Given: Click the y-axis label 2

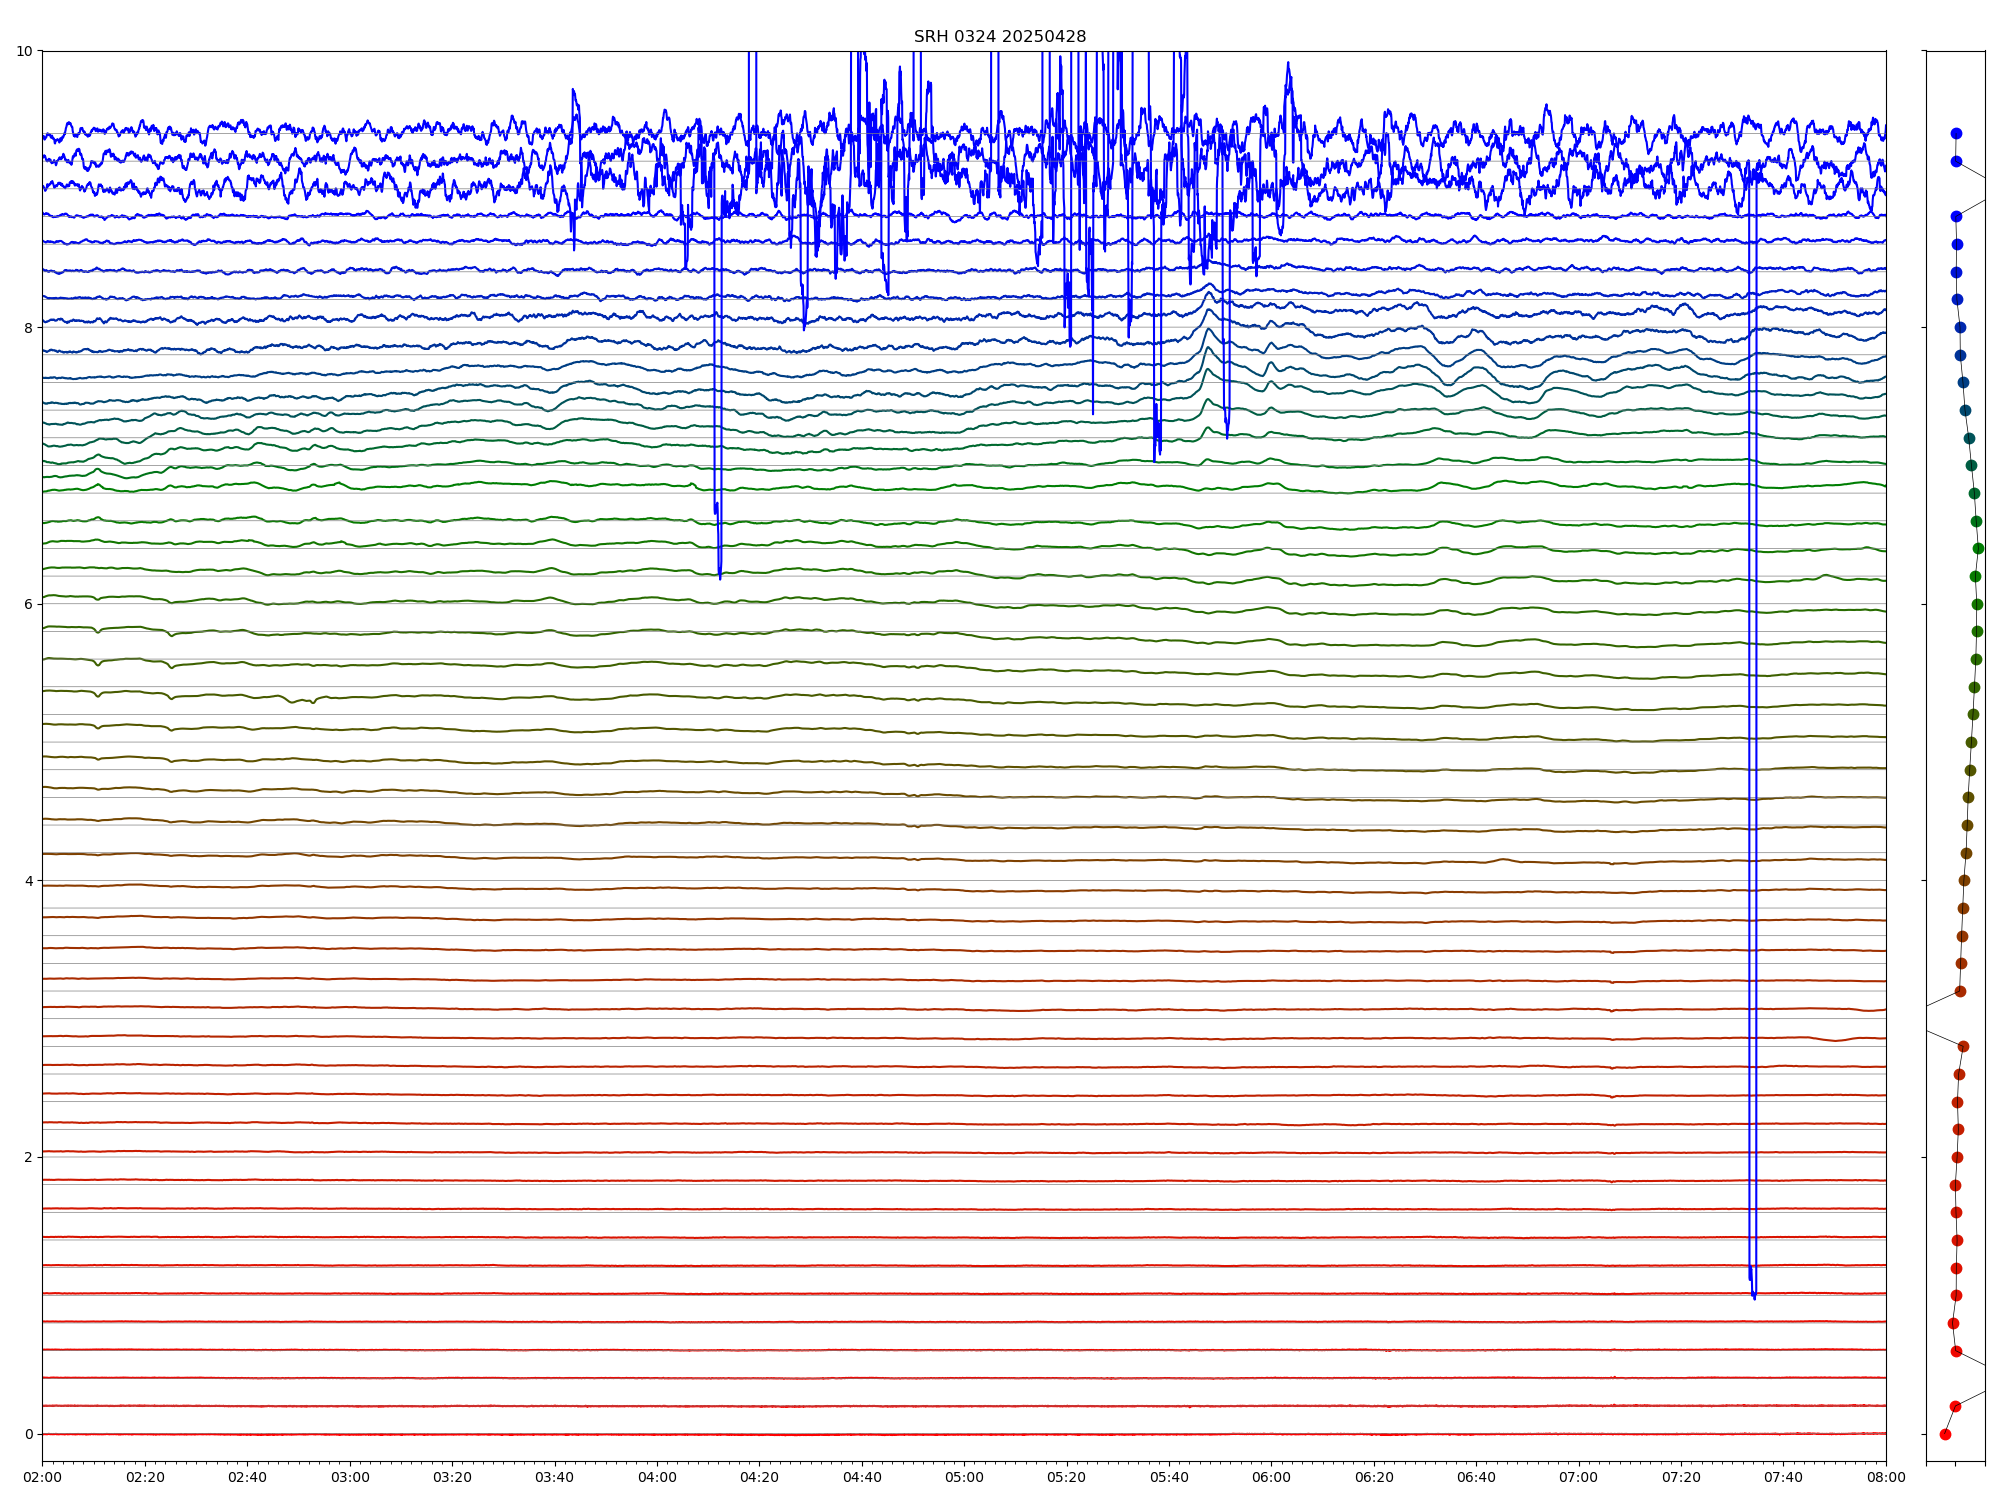Looking at the screenshot, I should (29, 1157).
